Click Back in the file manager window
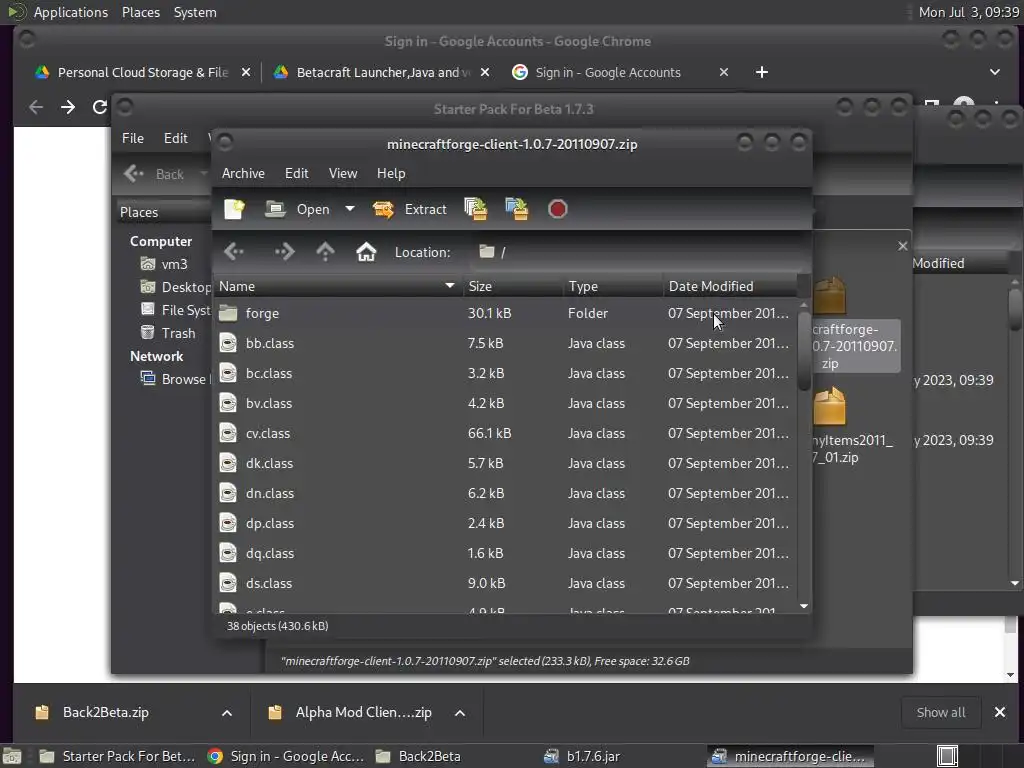 pyautogui.click(x=157, y=174)
